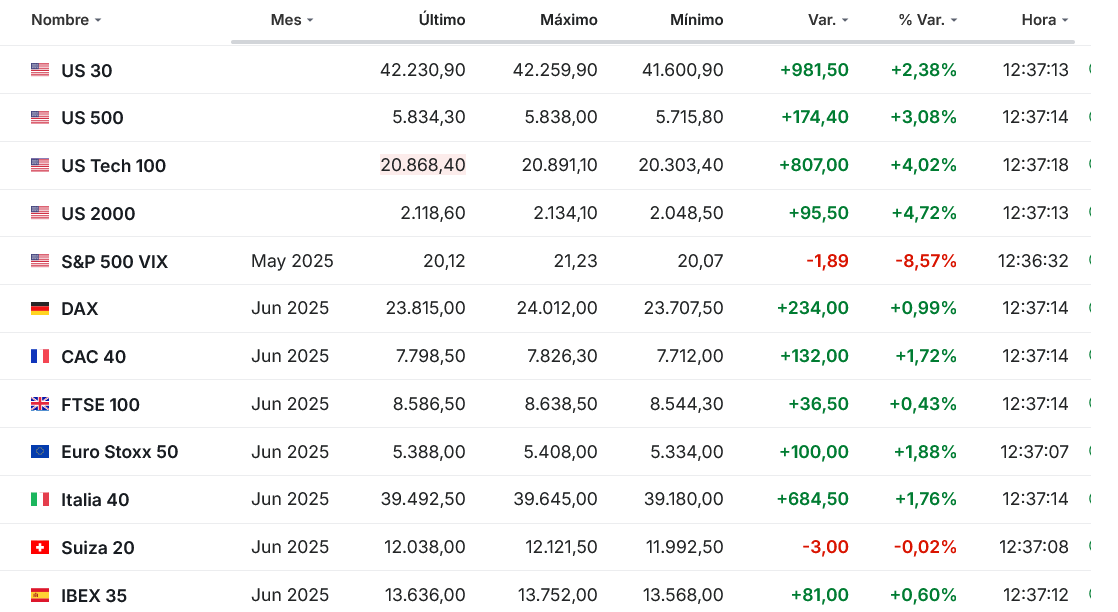
Task: Click the Último column header
Action: tap(441, 20)
